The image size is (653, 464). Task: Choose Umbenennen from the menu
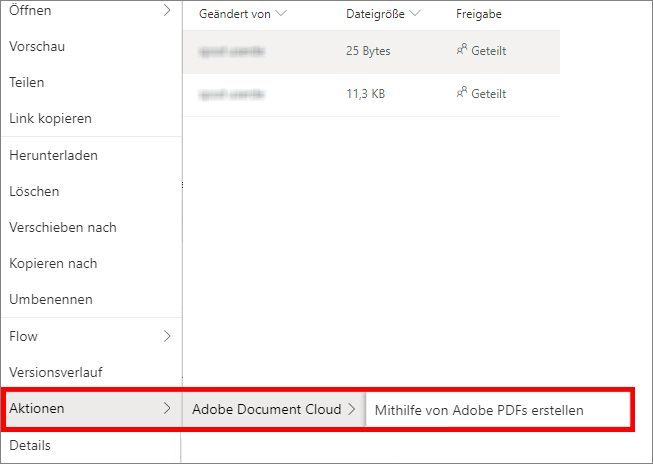[51, 300]
